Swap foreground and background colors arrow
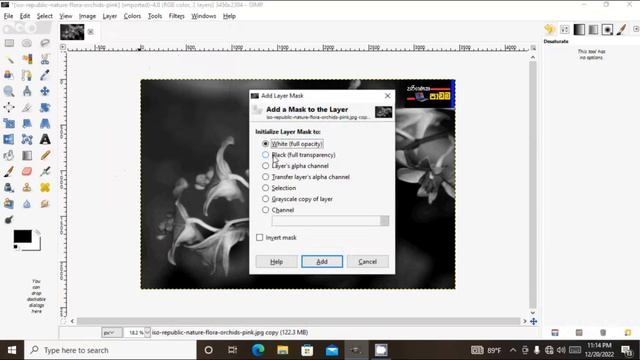640x360 pixels. pyautogui.click(x=38, y=232)
